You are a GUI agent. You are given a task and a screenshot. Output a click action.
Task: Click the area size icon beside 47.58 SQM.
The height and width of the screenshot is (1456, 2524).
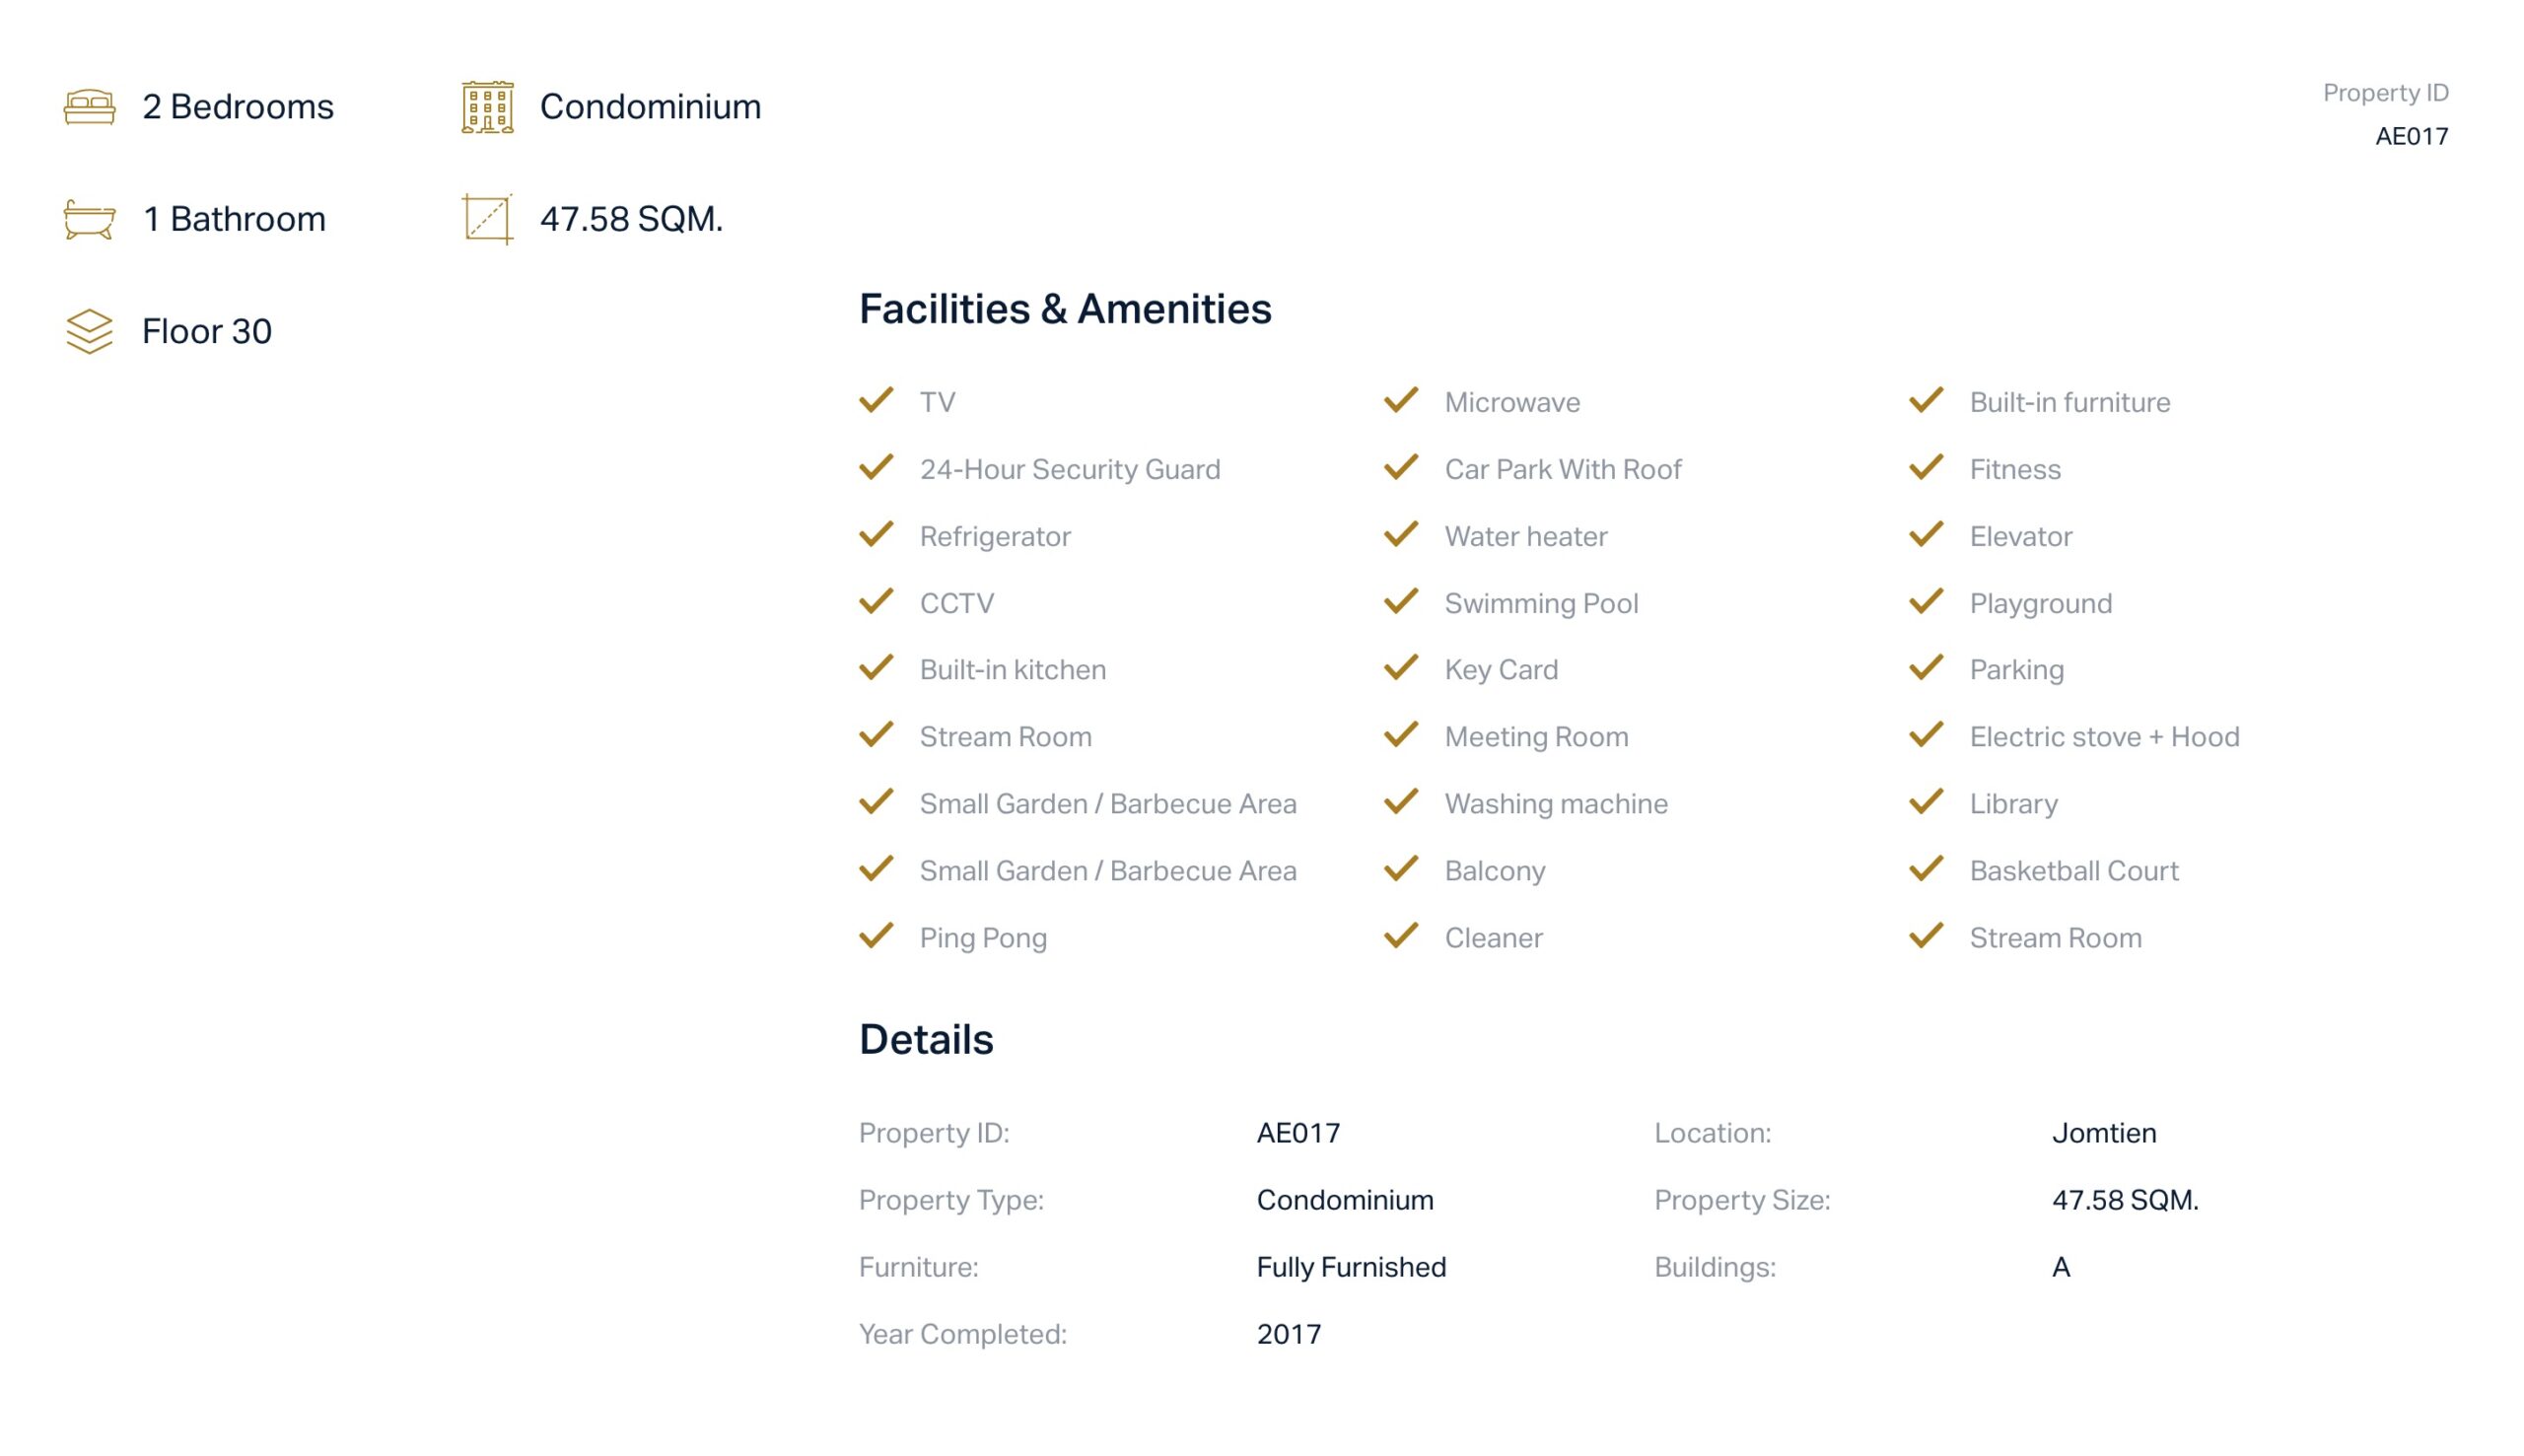[487, 219]
